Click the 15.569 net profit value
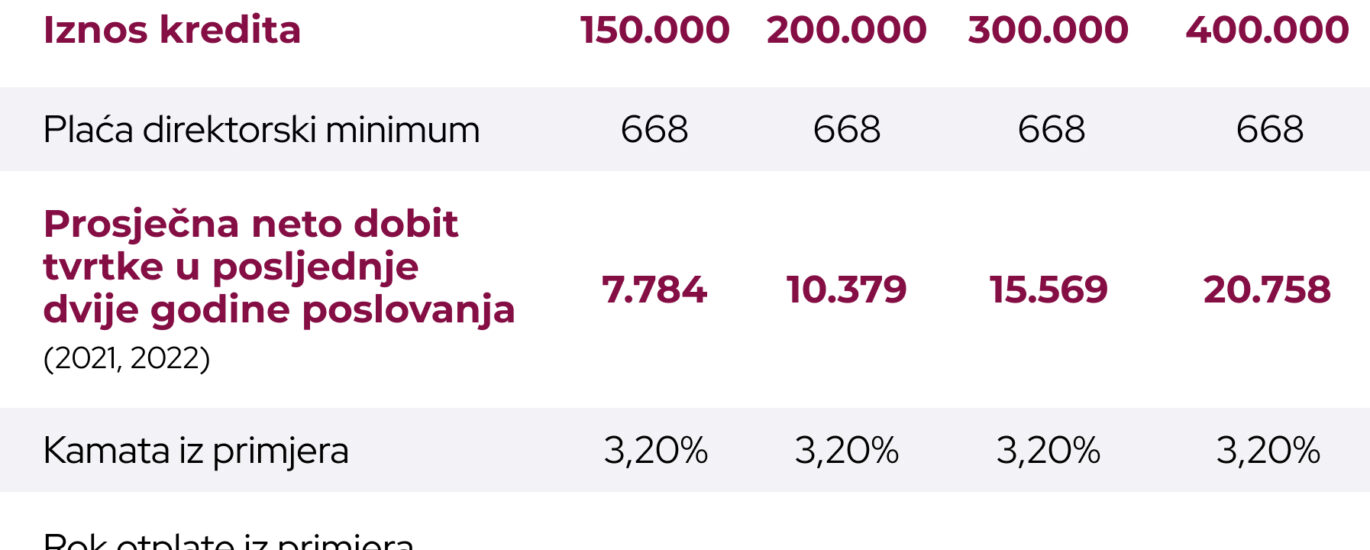Screen dimensions: 1370x550 [x=1049, y=290]
